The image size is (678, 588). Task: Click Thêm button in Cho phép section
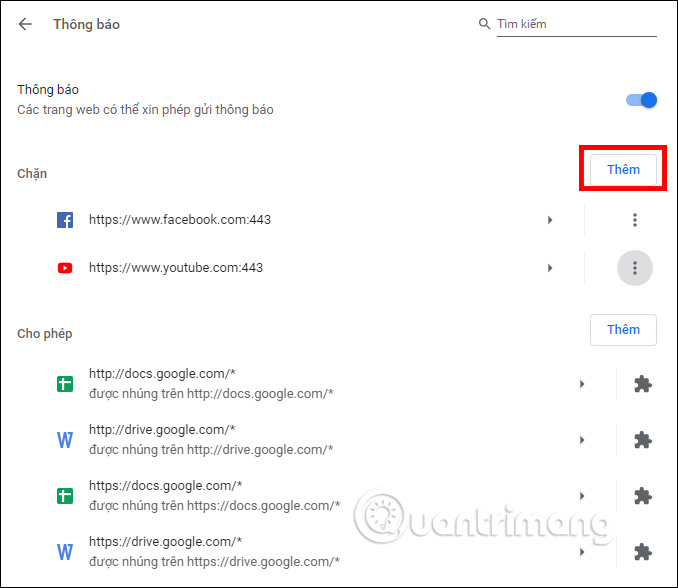[622, 330]
